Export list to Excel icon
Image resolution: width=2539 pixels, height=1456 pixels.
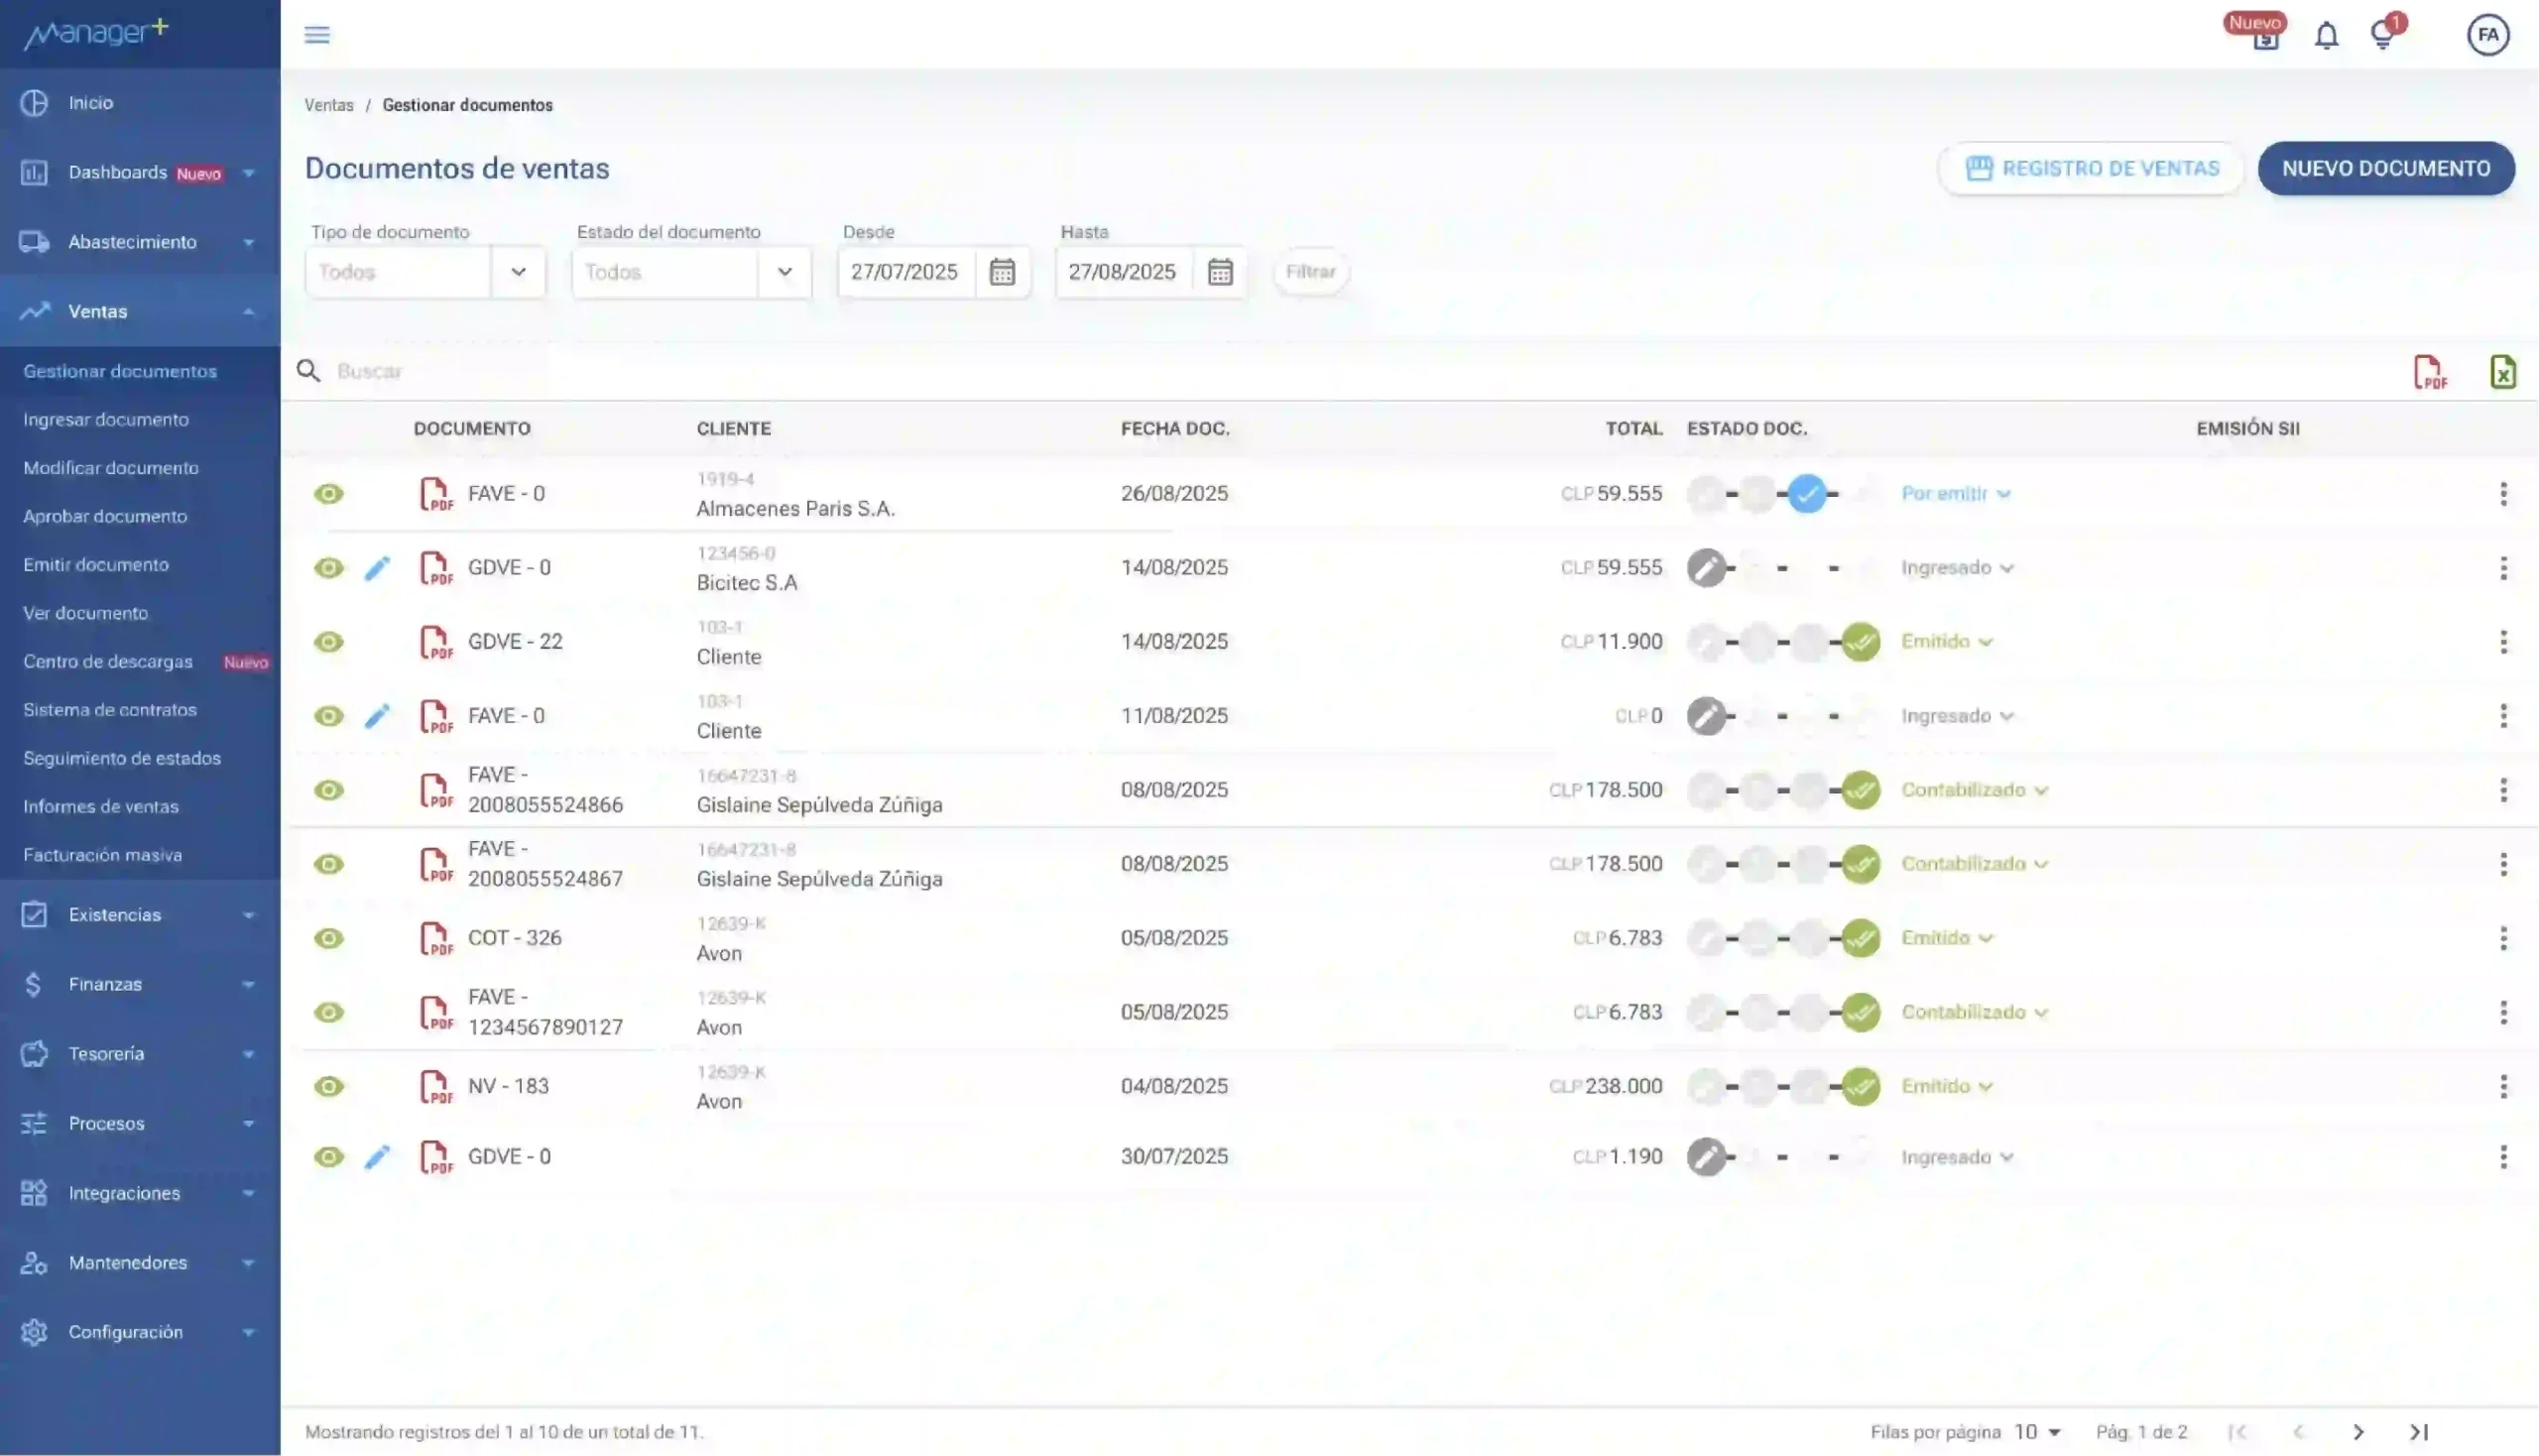point(2502,372)
